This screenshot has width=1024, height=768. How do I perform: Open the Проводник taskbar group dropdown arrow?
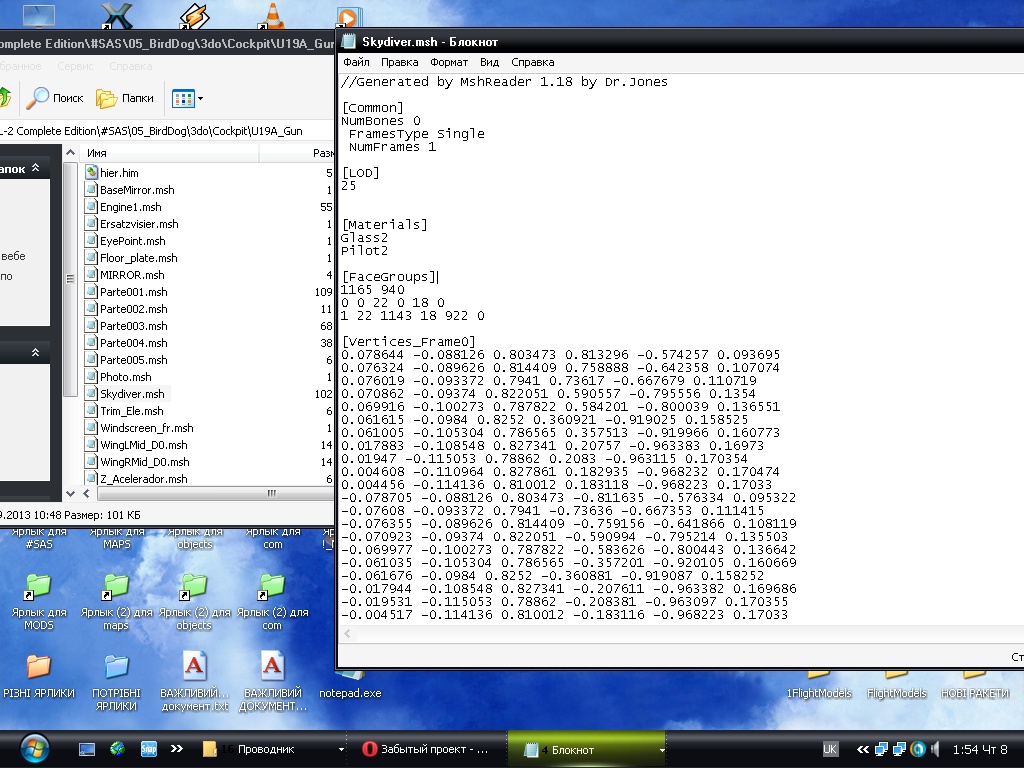click(341, 749)
